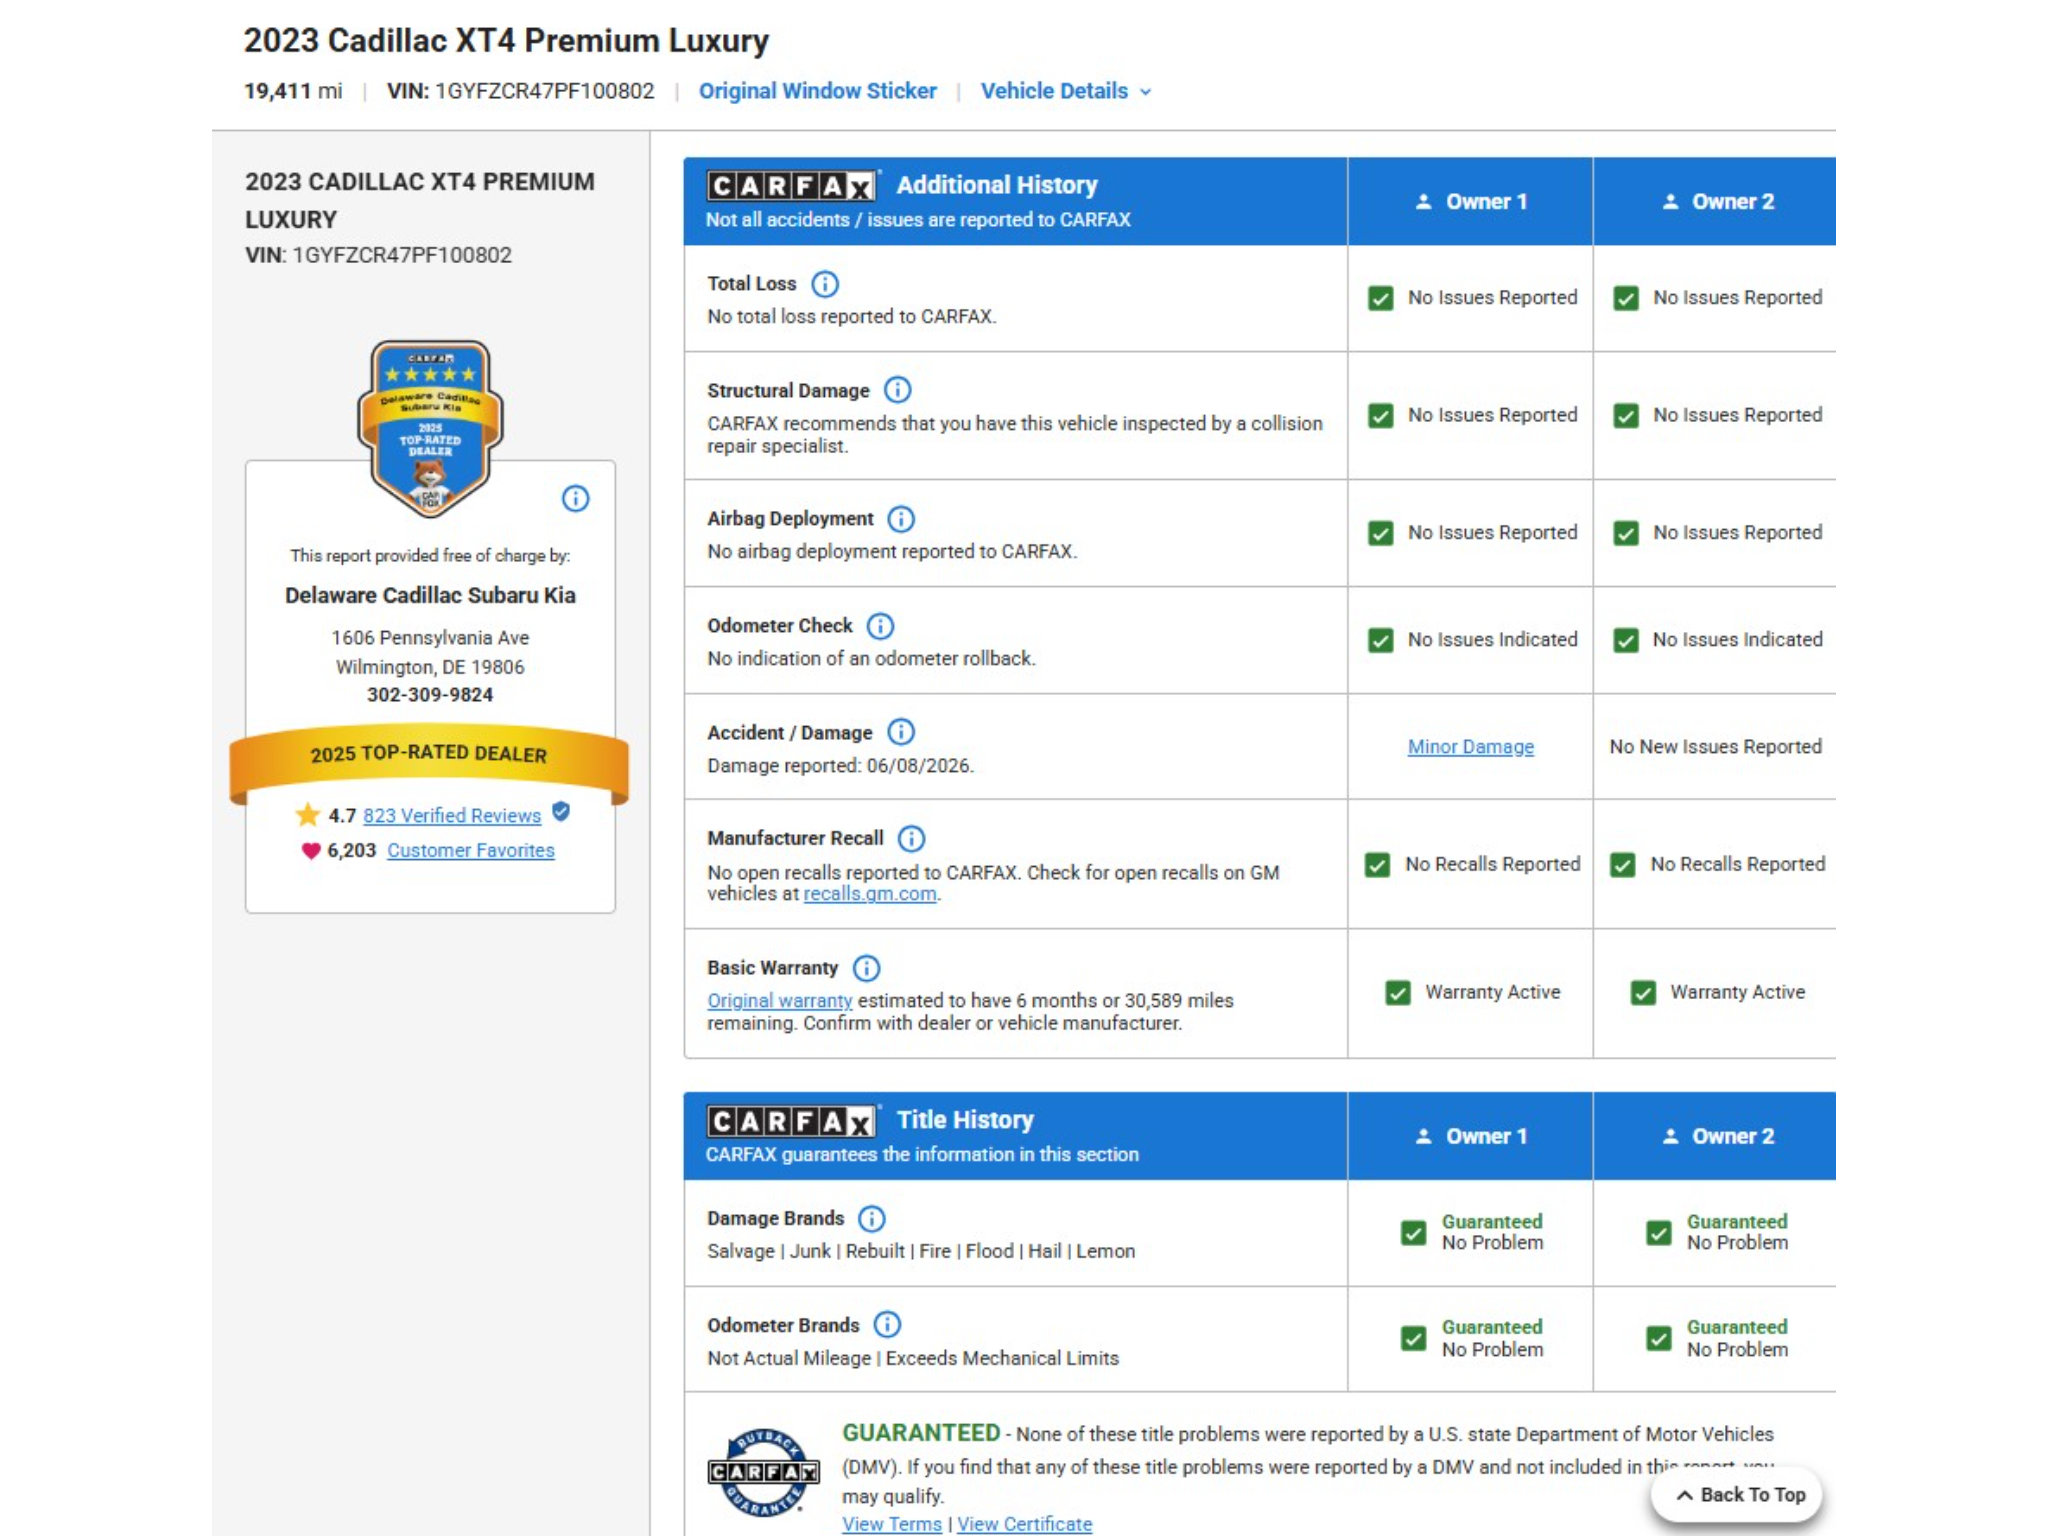Click Owner 1 person icon in Title History
The height and width of the screenshot is (1536, 2048).
[1423, 1137]
